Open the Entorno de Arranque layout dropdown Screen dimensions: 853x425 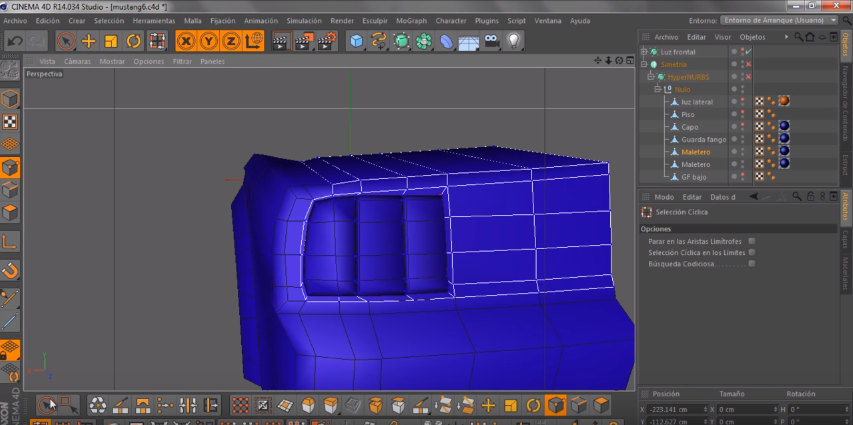pyautogui.click(x=780, y=20)
